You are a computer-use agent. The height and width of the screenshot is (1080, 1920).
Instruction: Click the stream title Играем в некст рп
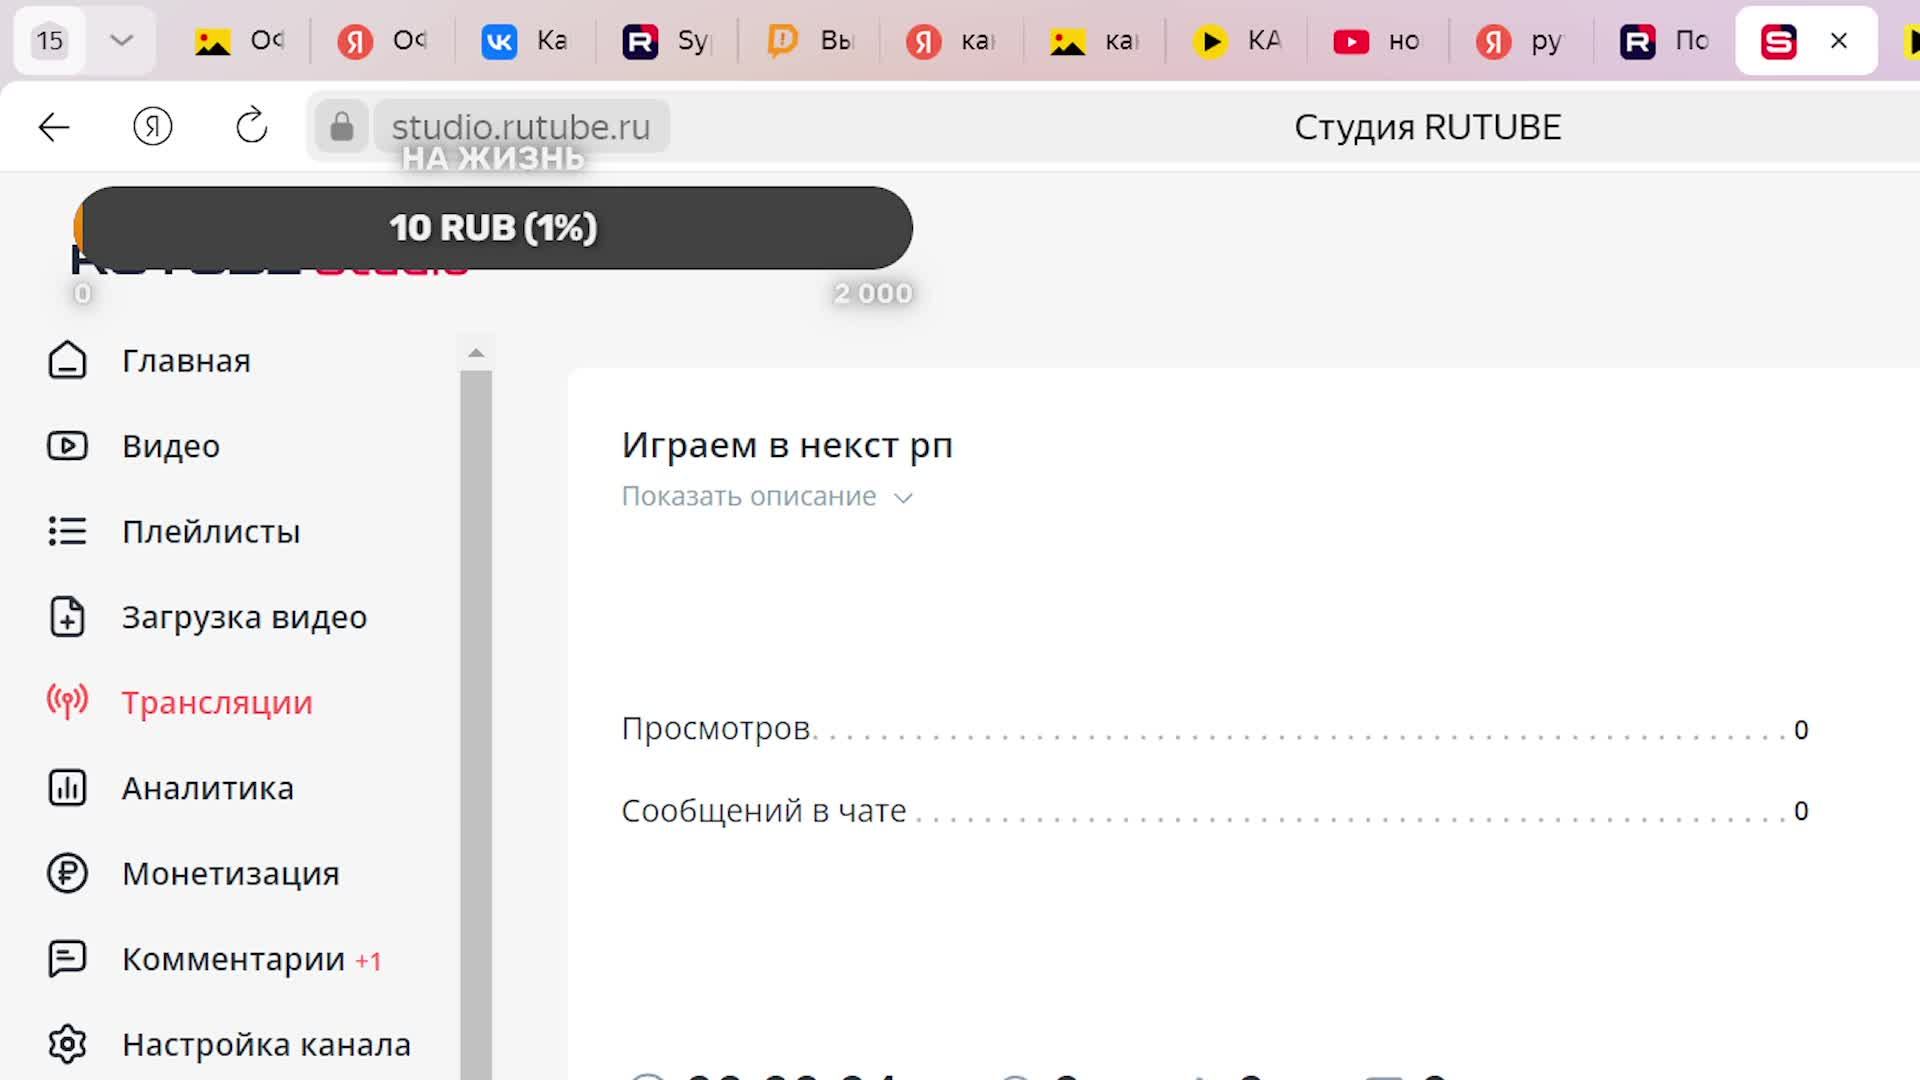point(787,445)
